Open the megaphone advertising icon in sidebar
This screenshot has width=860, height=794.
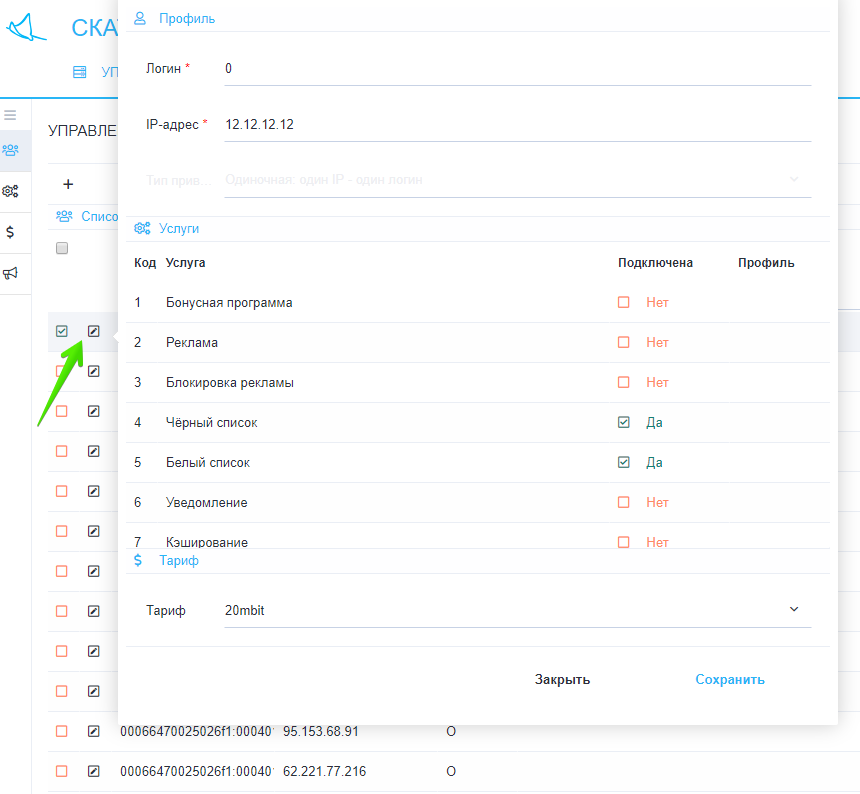(x=10, y=273)
